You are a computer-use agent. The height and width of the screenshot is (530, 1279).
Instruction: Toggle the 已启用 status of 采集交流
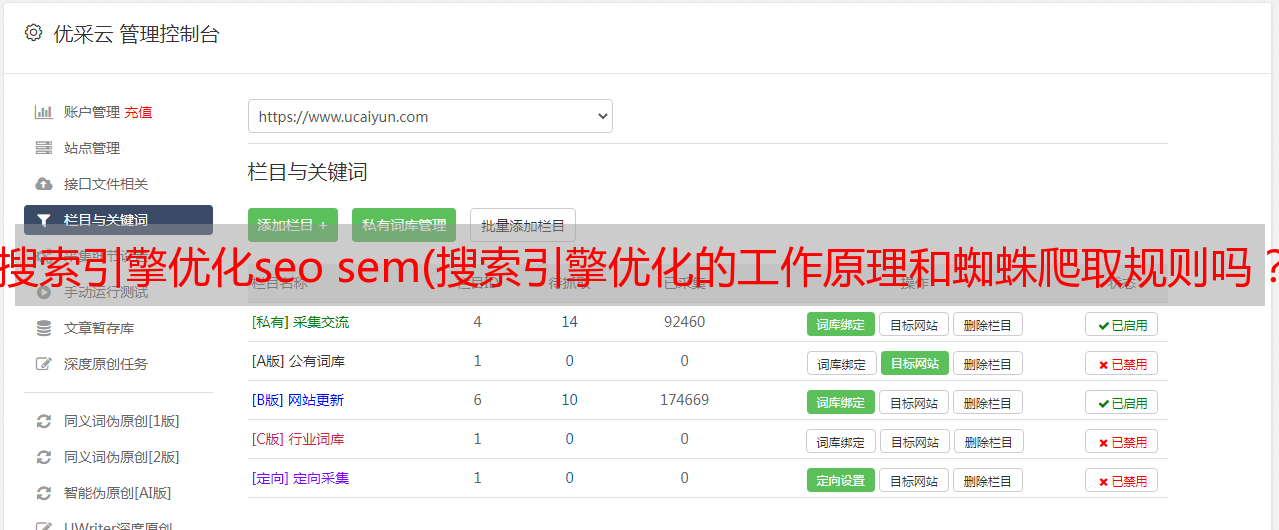point(1122,324)
